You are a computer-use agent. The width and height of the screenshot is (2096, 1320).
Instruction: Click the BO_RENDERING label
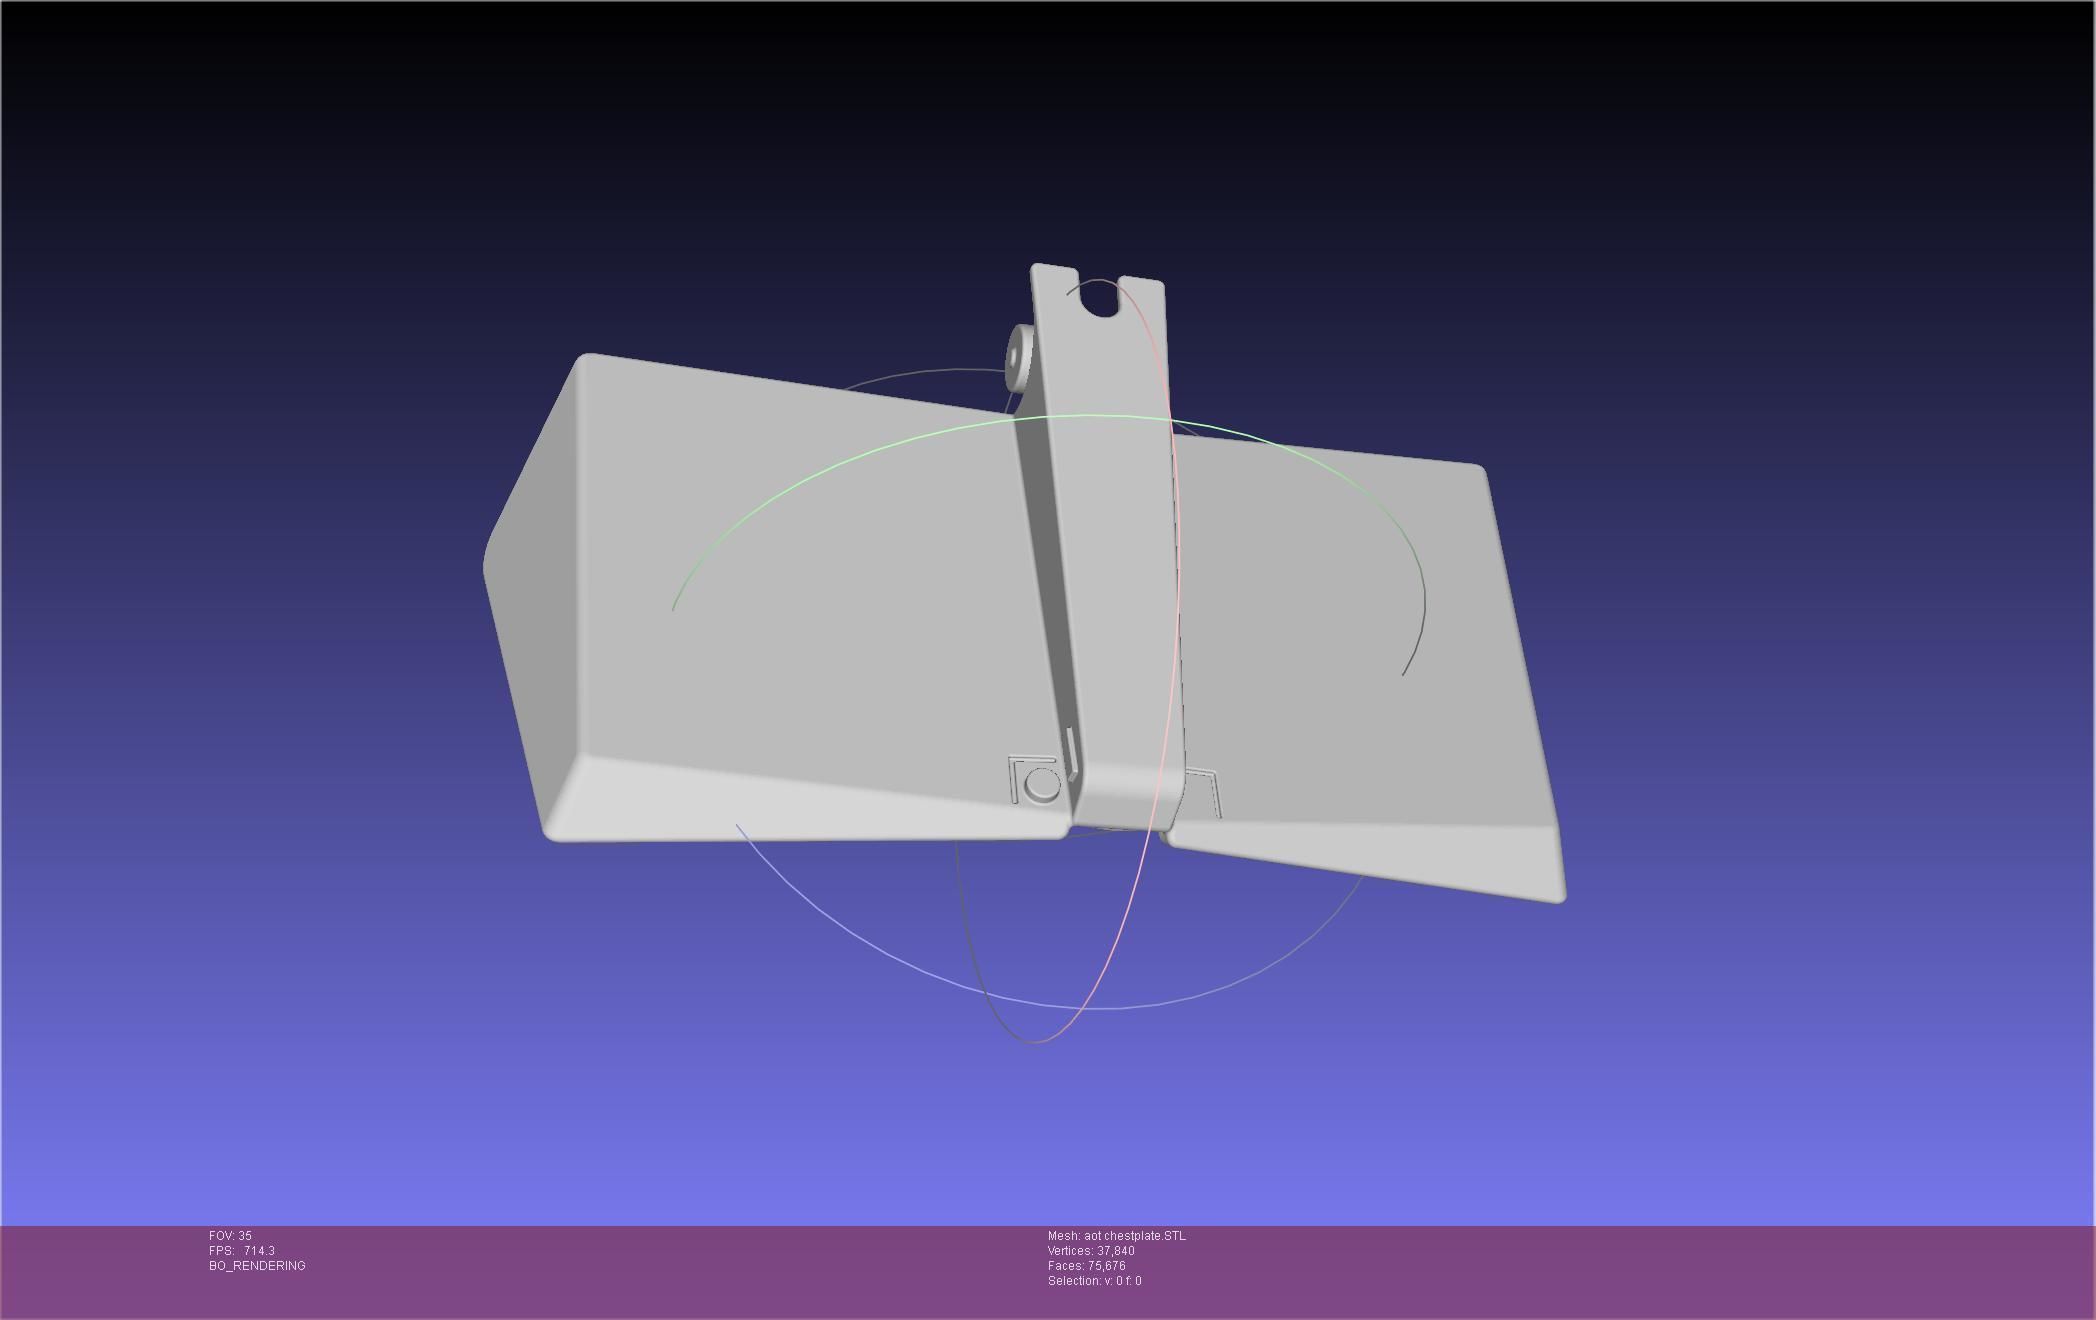coord(257,1266)
